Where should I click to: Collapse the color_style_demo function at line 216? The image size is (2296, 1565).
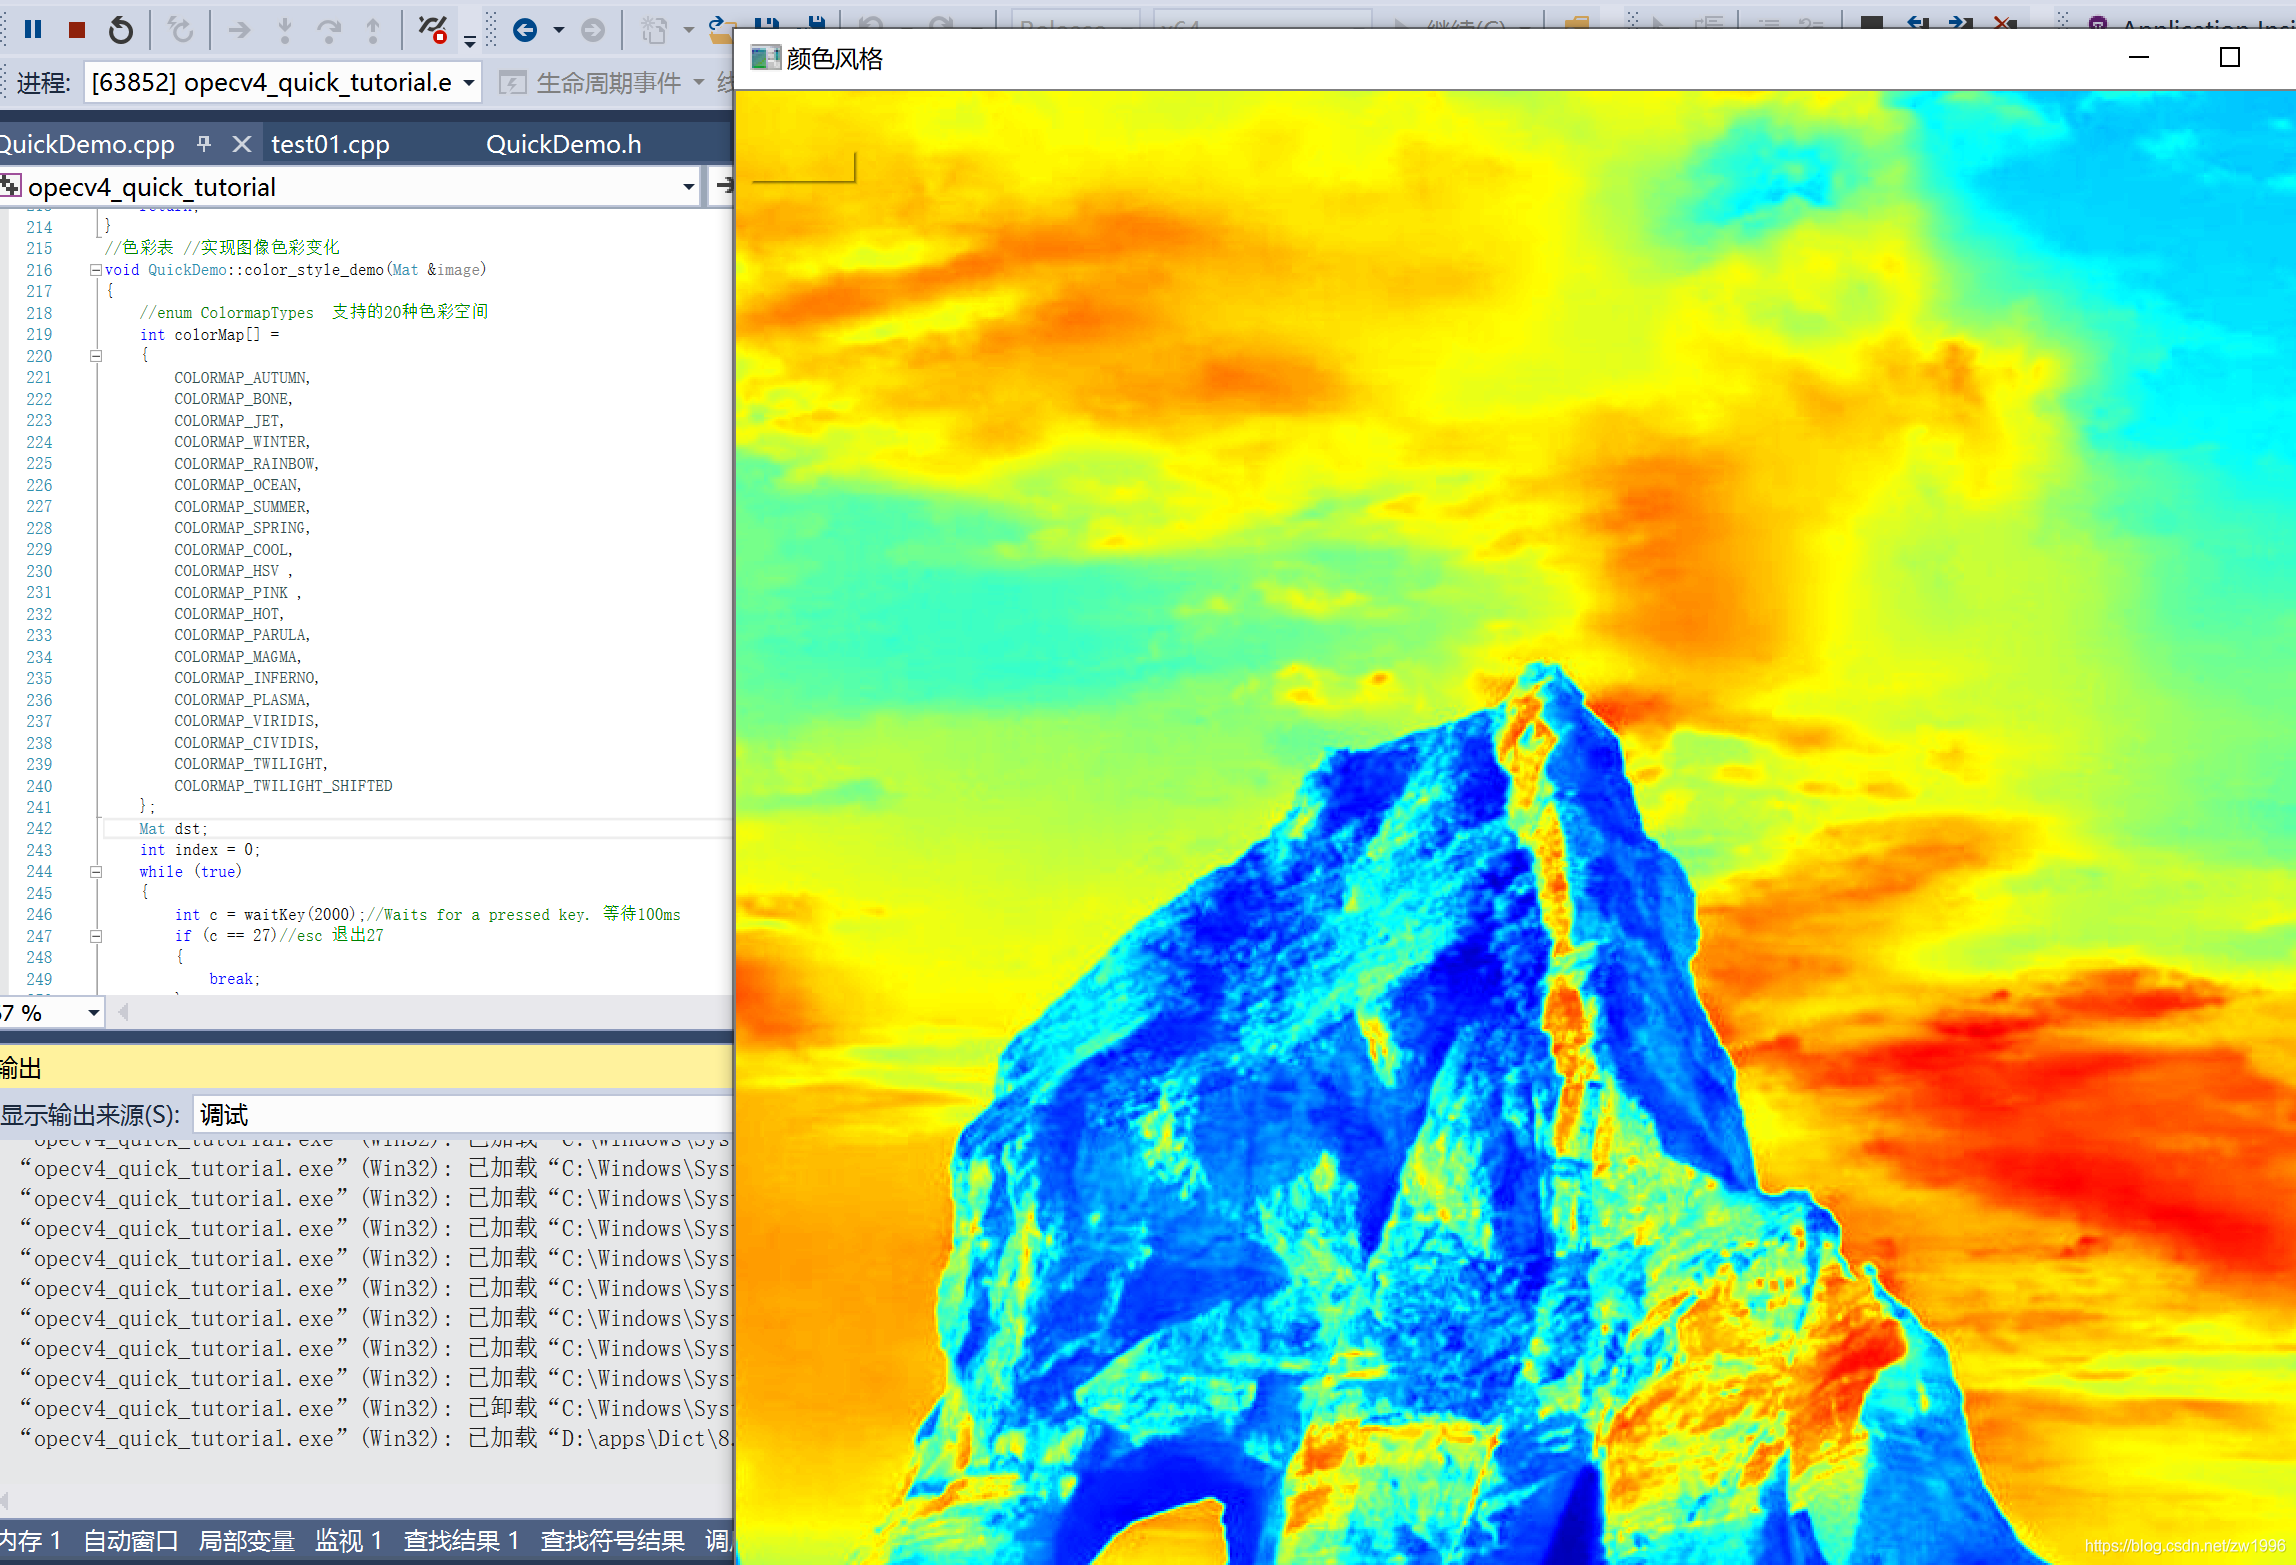(x=95, y=270)
